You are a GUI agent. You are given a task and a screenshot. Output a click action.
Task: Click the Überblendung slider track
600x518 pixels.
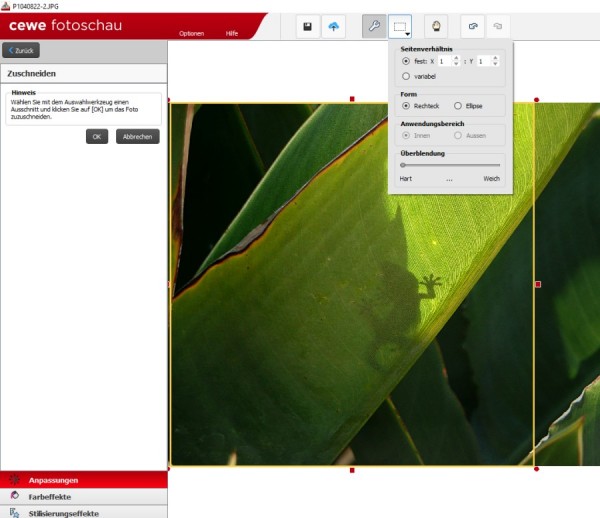pos(450,164)
